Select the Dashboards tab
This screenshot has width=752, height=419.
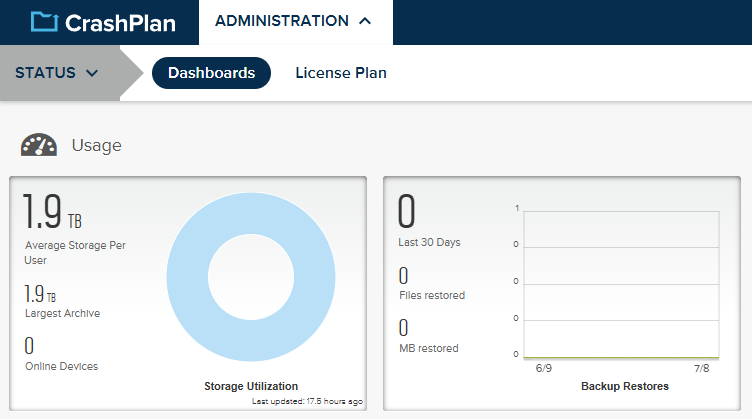211,73
